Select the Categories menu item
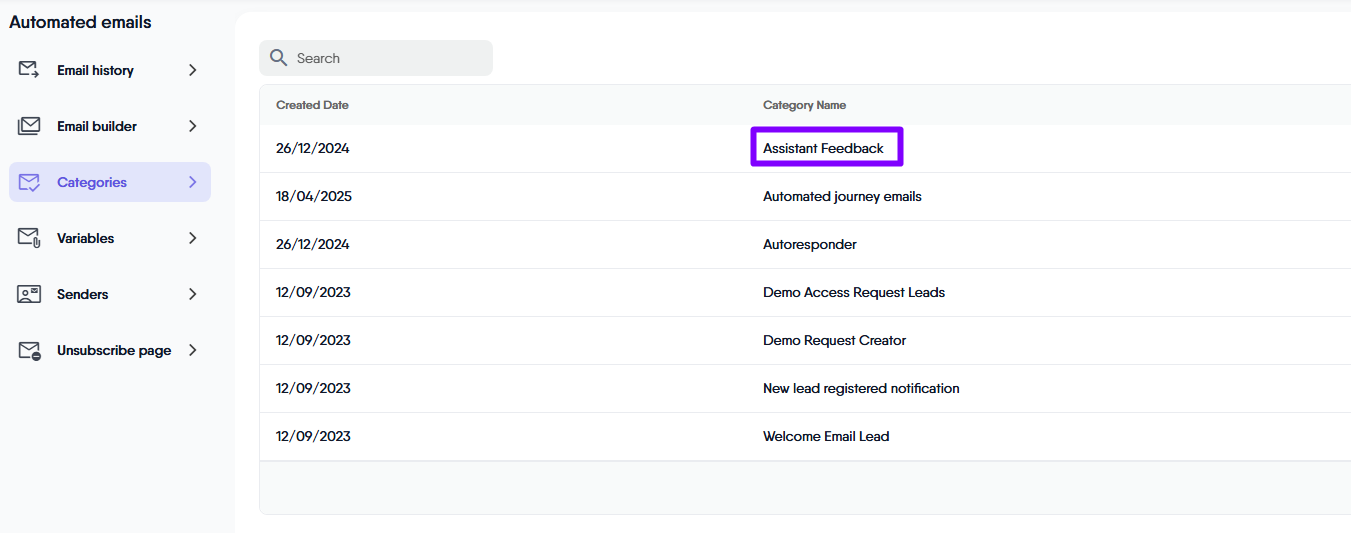The height and width of the screenshot is (533, 1351). point(92,182)
